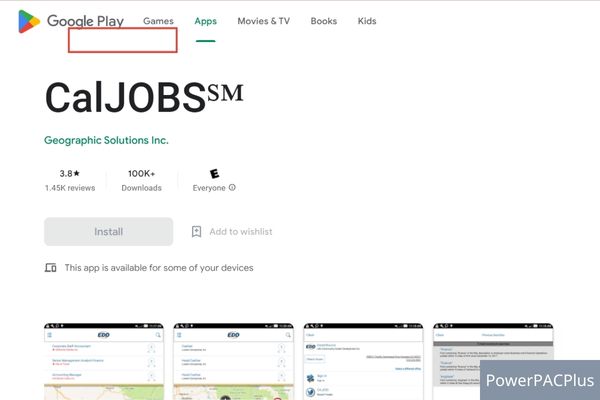Open the fourth app screenshot thumbnail
Viewport: 600px width, 400px height.
coord(493,362)
